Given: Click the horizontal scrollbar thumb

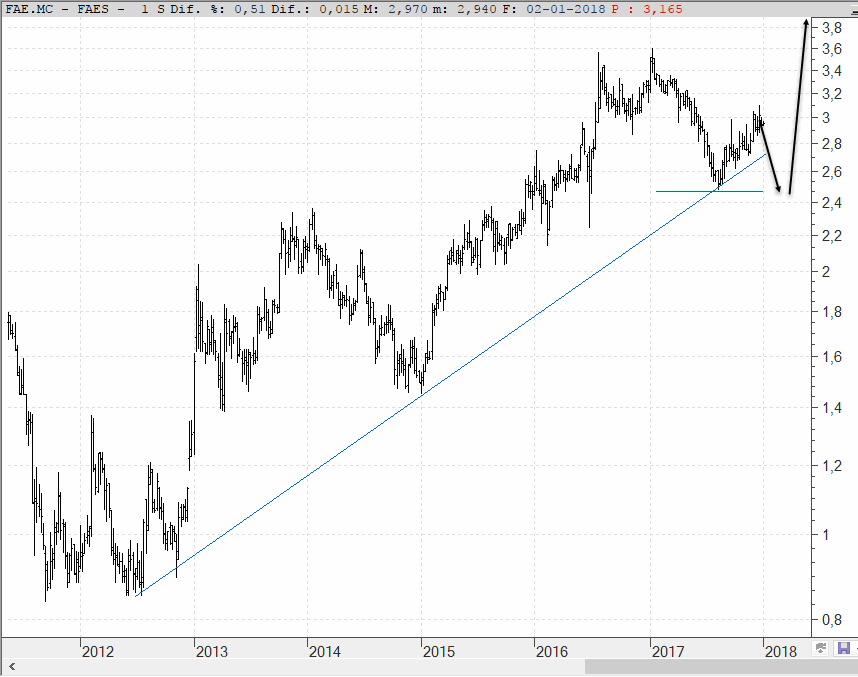Looking at the screenshot, I should pos(721,667).
